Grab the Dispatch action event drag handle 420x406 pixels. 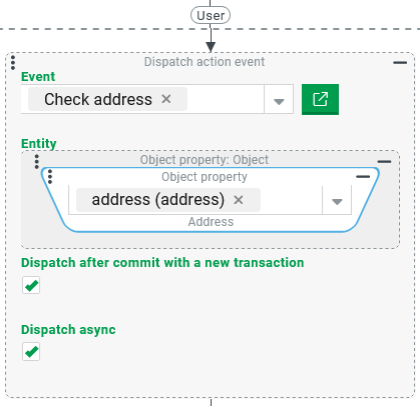[x=13, y=63]
